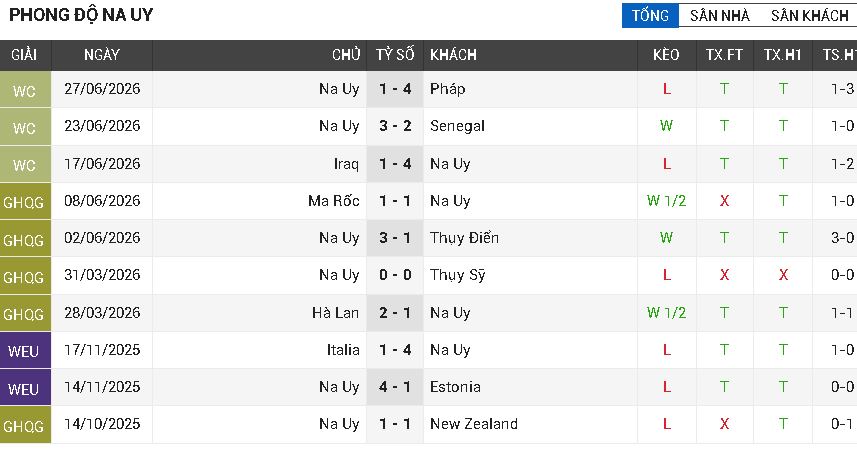Open the Hà Lan 2 - 1 score
The height and width of the screenshot is (453, 857).
(395, 313)
